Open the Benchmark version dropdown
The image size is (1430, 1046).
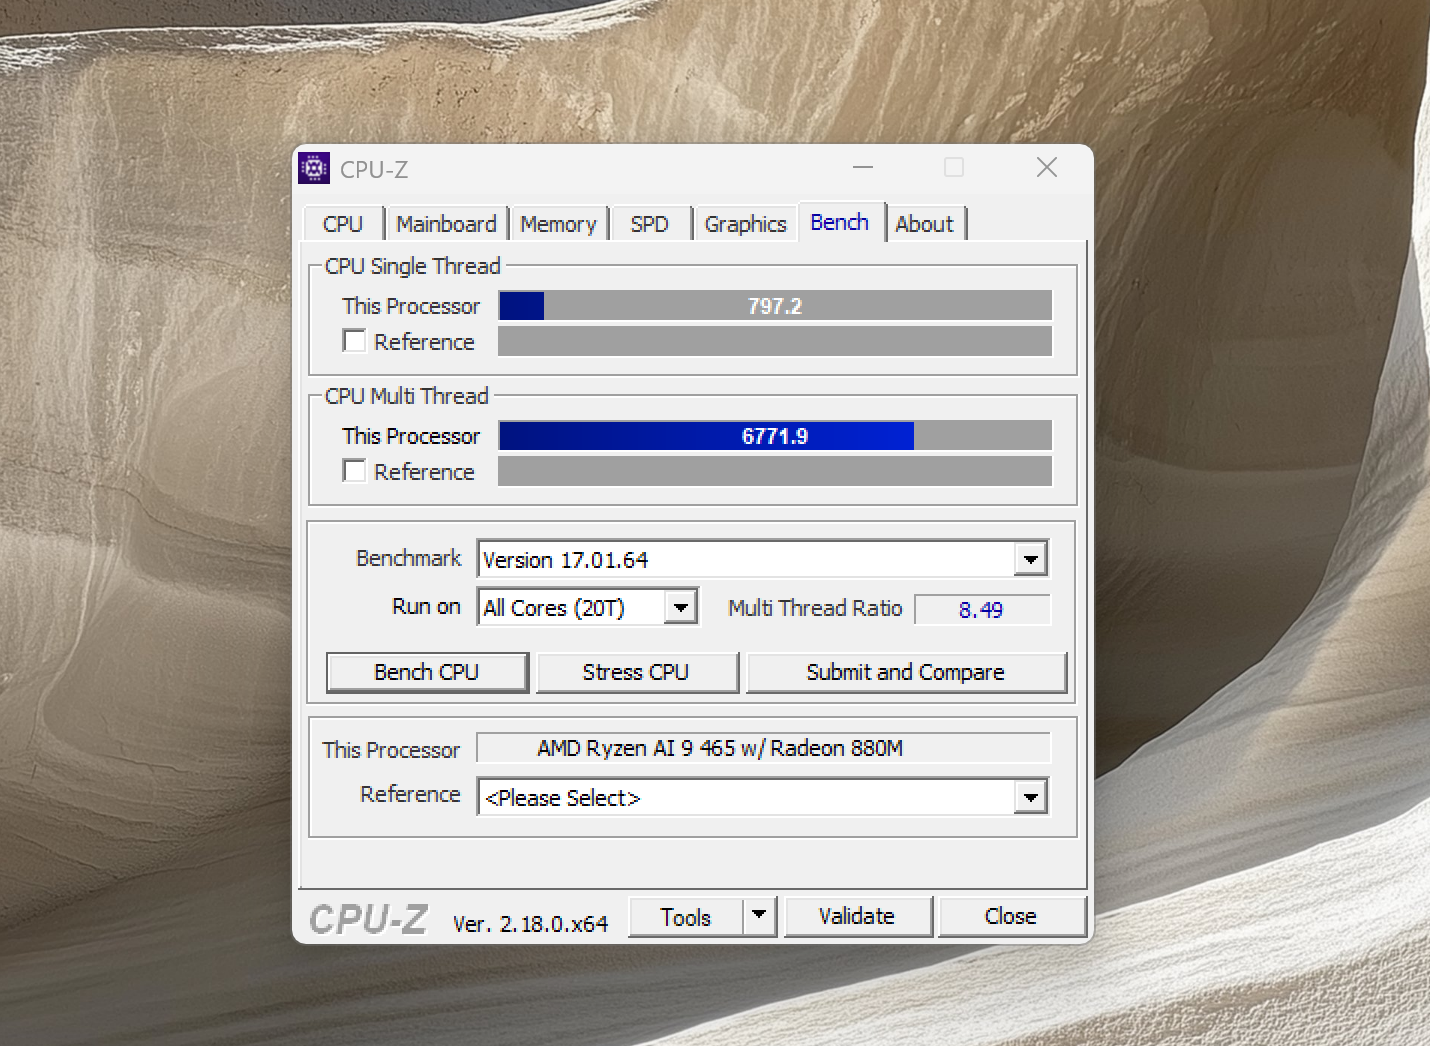point(1030,559)
